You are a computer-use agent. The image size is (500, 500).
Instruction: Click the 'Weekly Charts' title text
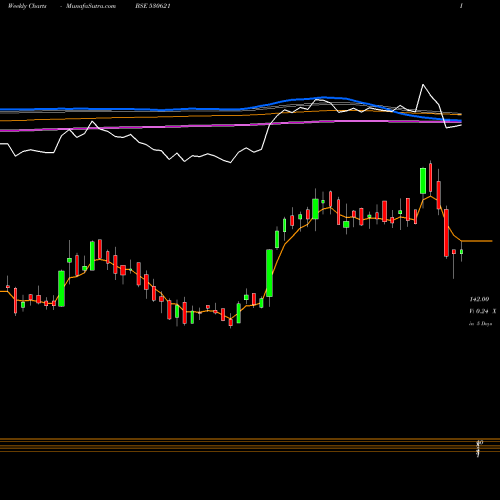click(x=27, y=6)
